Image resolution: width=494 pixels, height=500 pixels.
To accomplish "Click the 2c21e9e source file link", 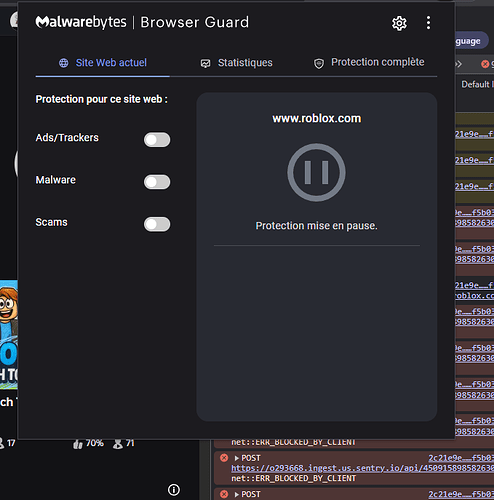I will tap(461, 458).
